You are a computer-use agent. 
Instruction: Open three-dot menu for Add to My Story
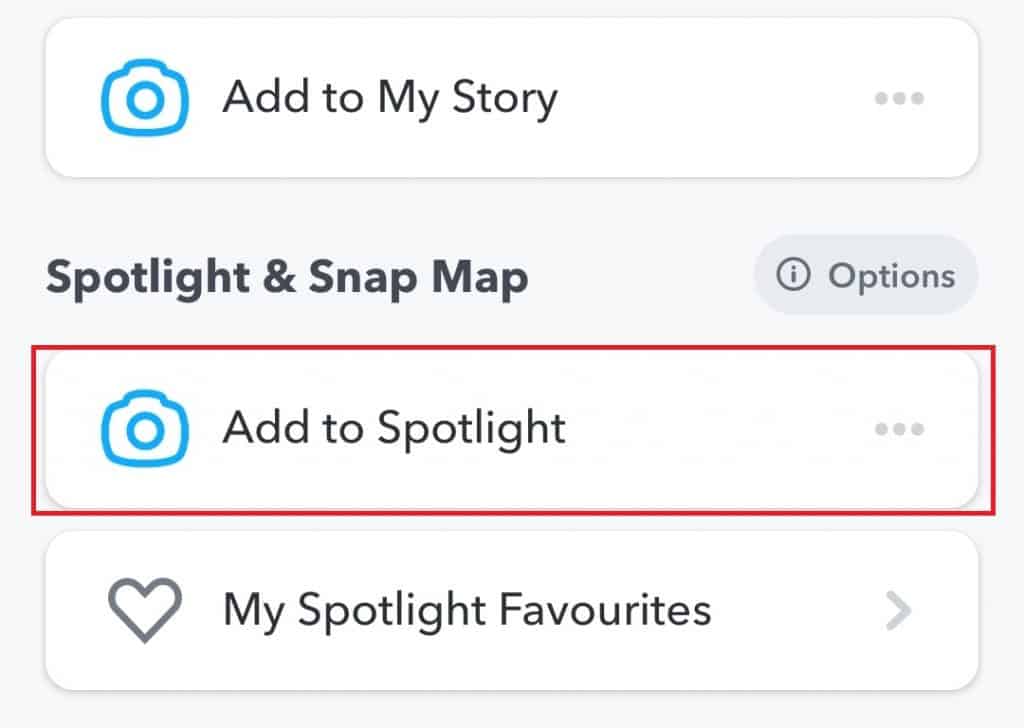tap(899, 98)
